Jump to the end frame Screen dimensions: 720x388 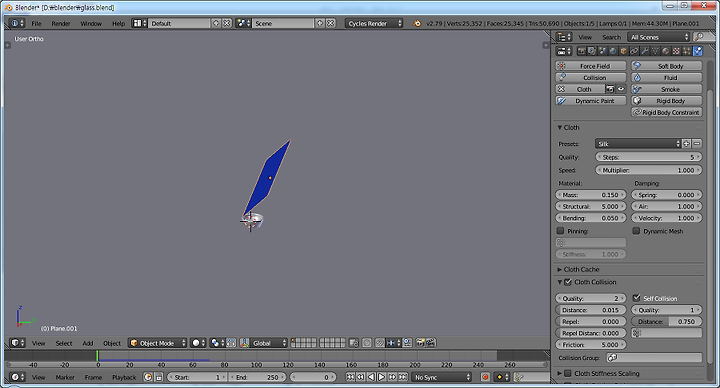[x=403, y=377]
